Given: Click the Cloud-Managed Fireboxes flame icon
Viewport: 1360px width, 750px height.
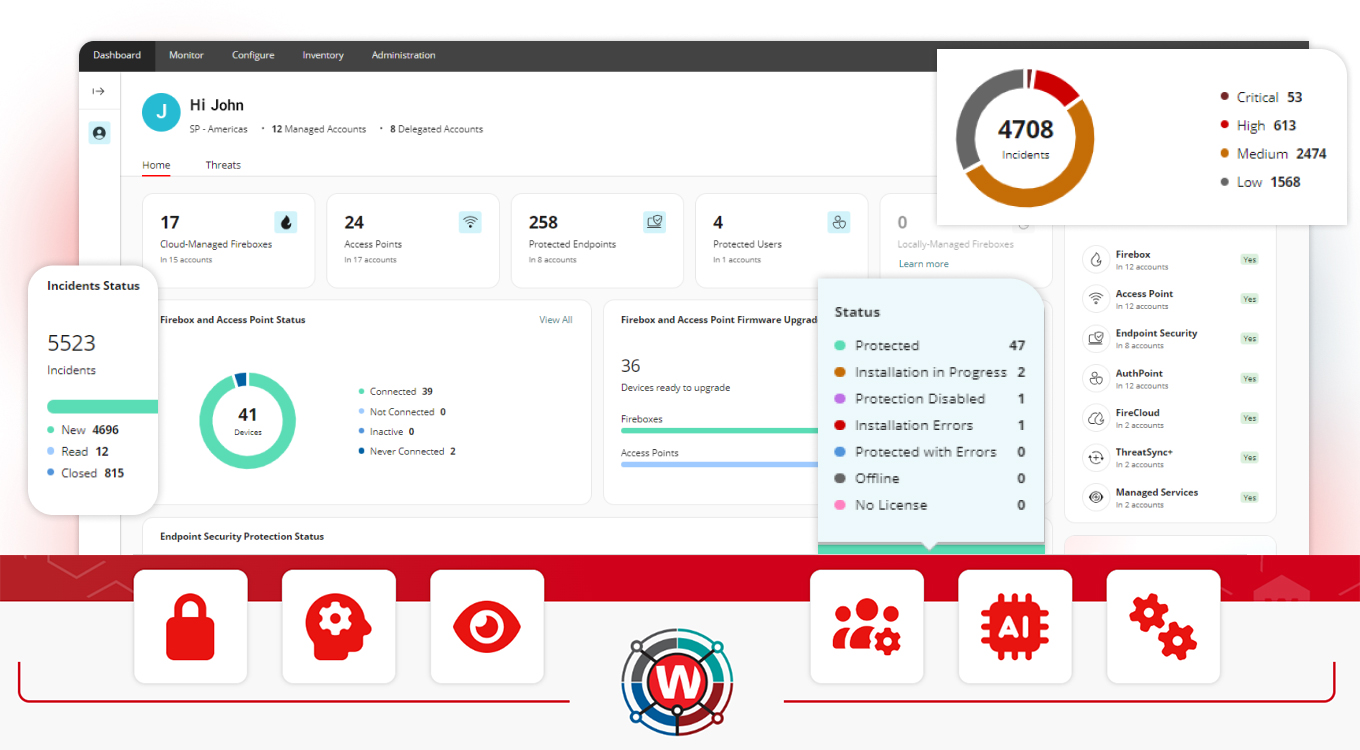Looking at the screenshot, I should (x=286, y=222).
